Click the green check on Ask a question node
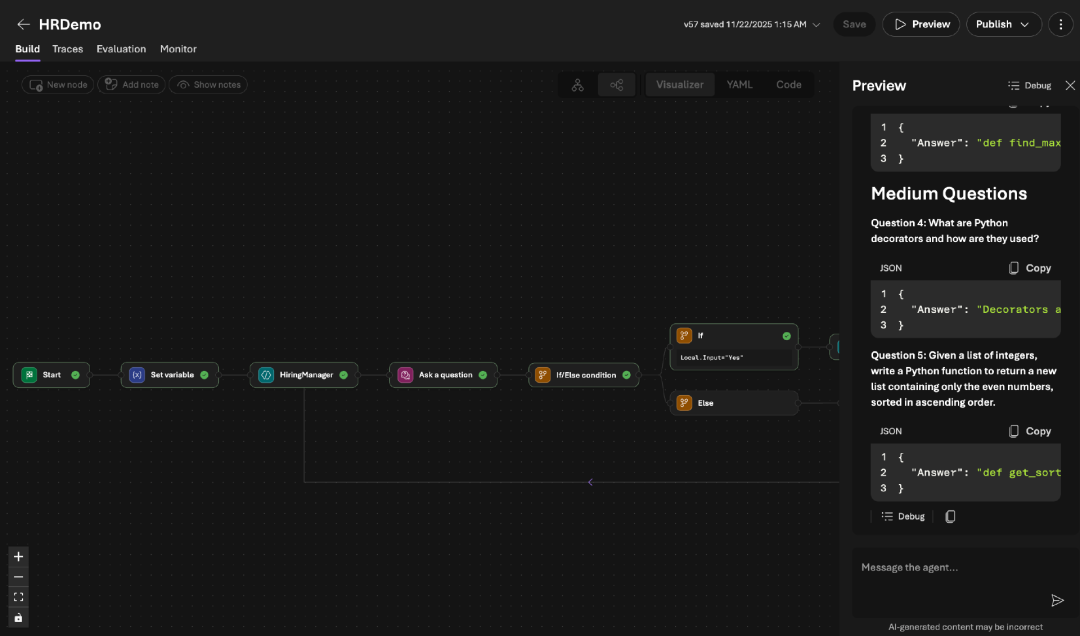 (x=483, y=375)
